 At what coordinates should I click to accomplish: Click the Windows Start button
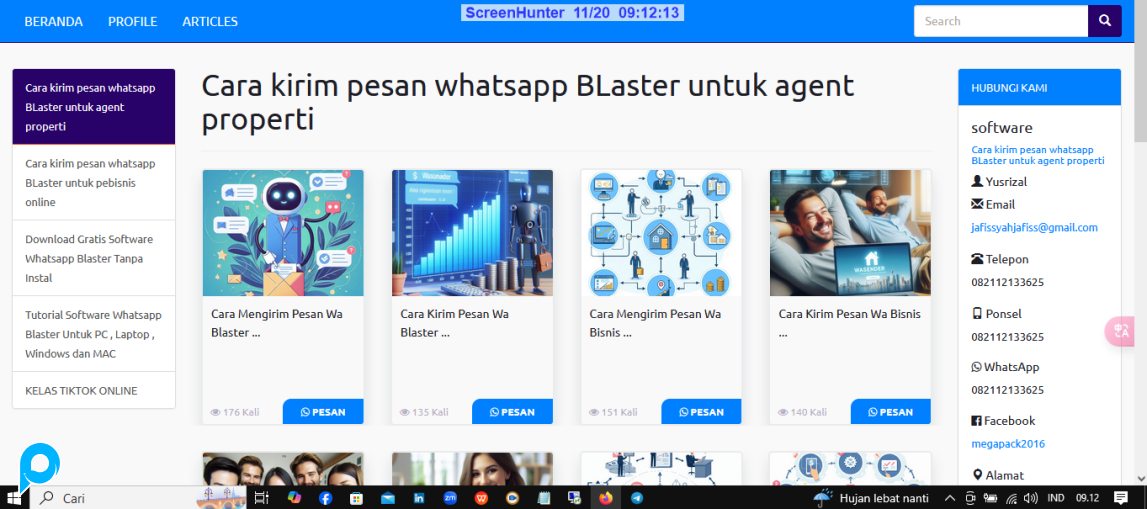14,498
